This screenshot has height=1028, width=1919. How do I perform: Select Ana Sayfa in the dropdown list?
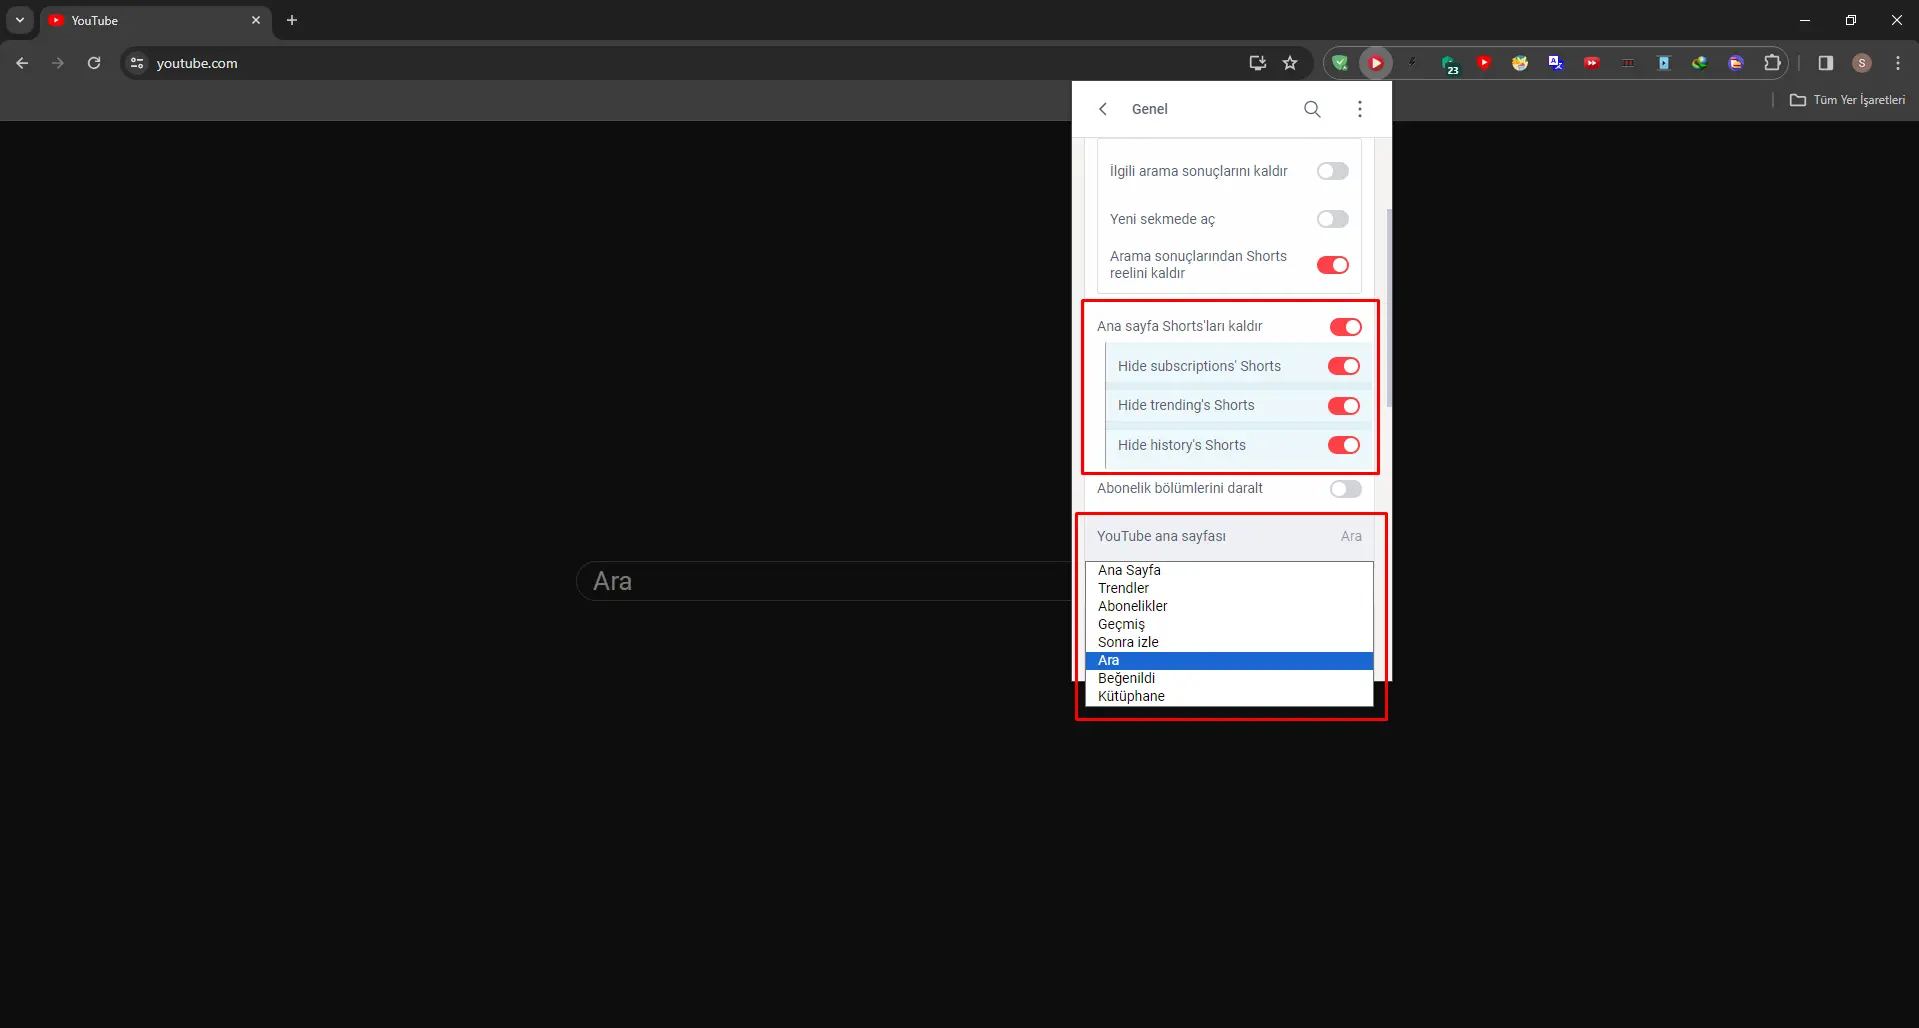[1229, 570]
